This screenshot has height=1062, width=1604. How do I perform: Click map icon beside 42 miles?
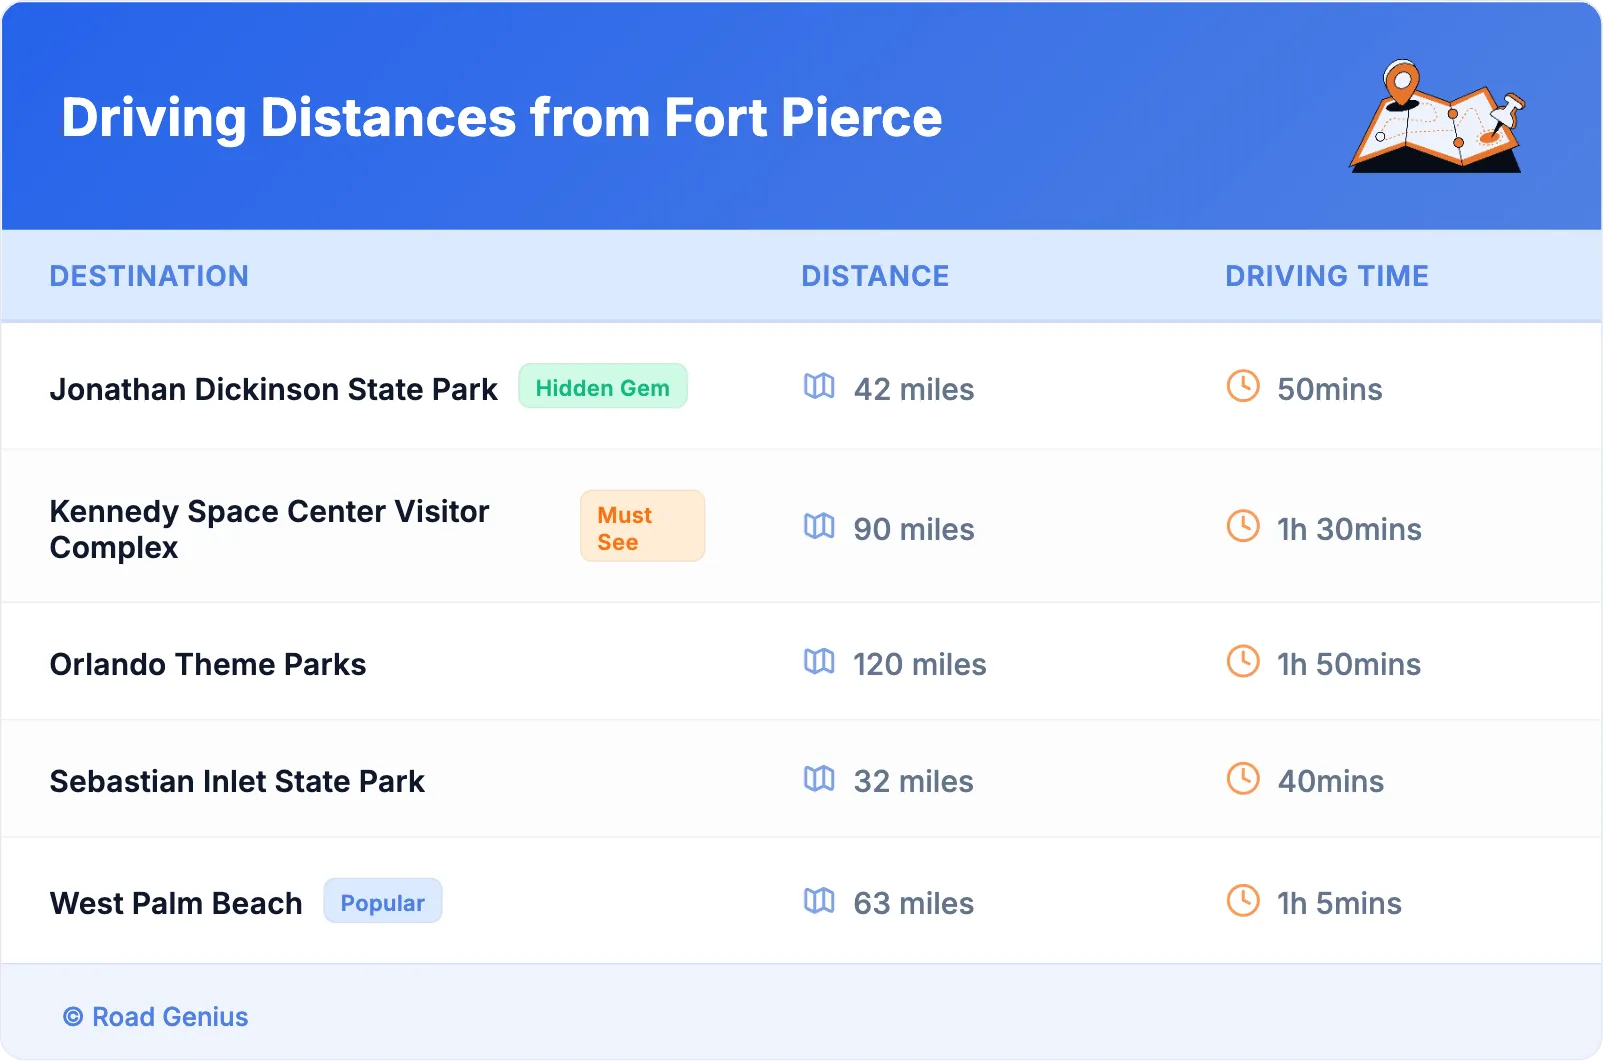pyautogui.click(x=819, y=386)
